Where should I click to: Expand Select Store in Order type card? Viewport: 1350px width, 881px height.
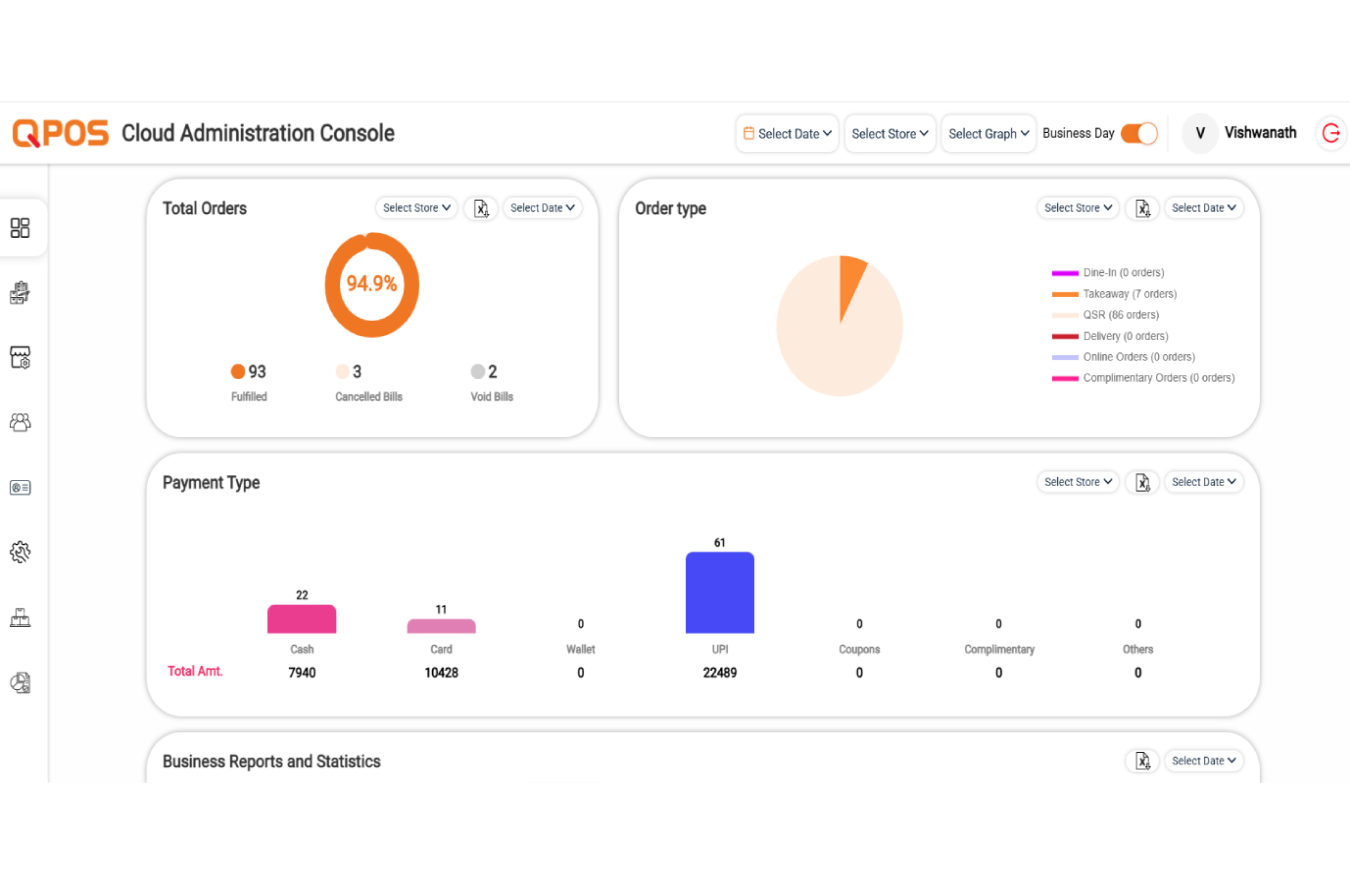point(1079,208)
